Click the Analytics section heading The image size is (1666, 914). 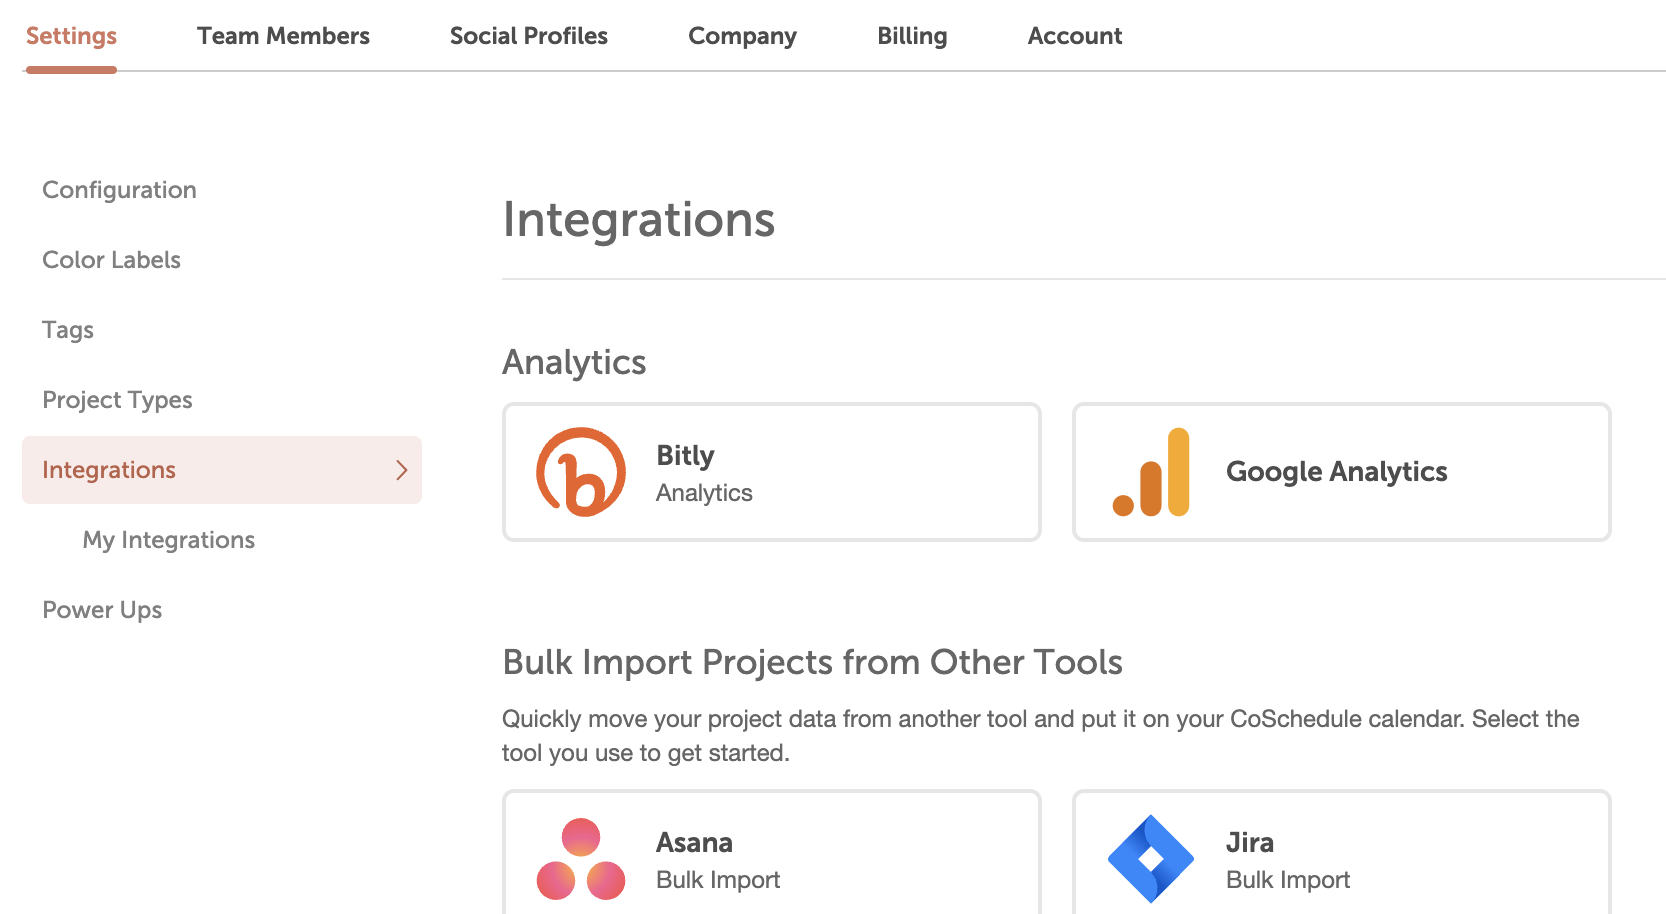pyautogui.click(x=574, y=362)
